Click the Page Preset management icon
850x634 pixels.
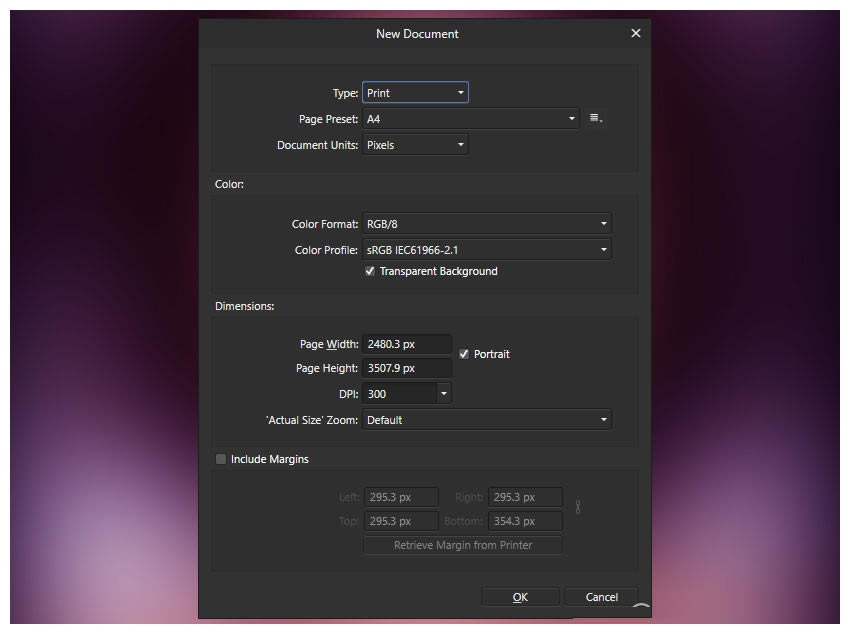(594, 117)
